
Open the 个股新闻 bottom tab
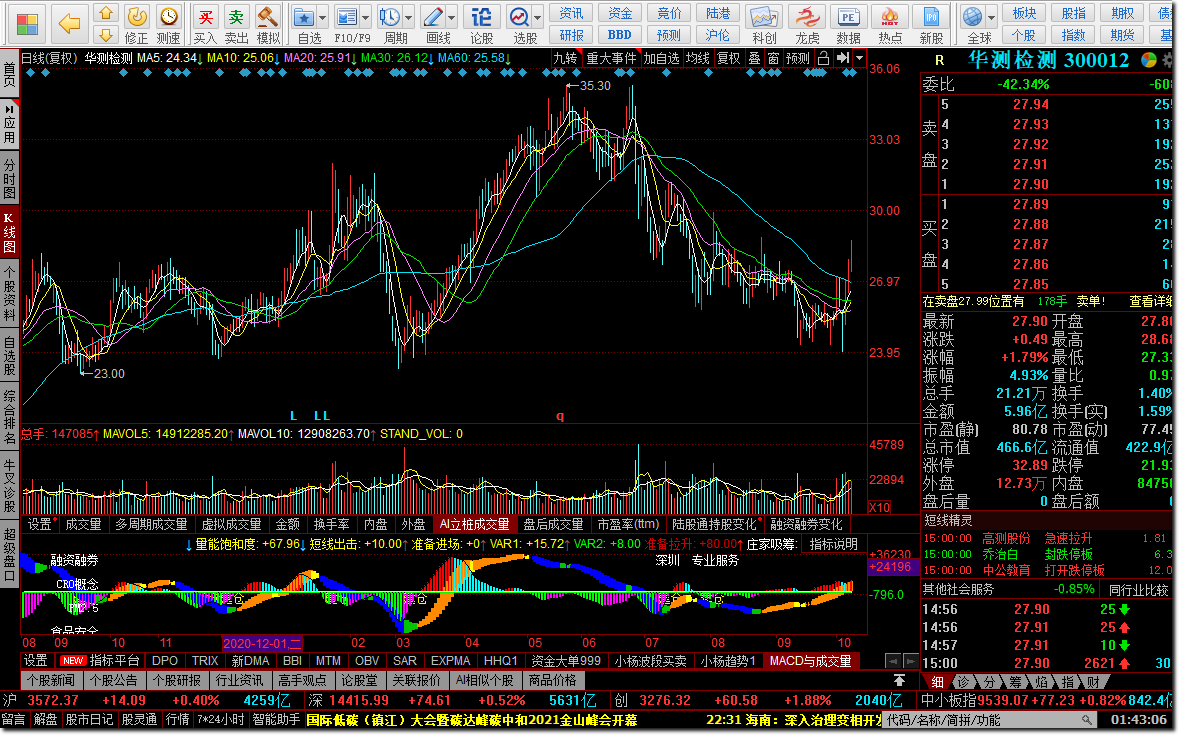[50, 680]
